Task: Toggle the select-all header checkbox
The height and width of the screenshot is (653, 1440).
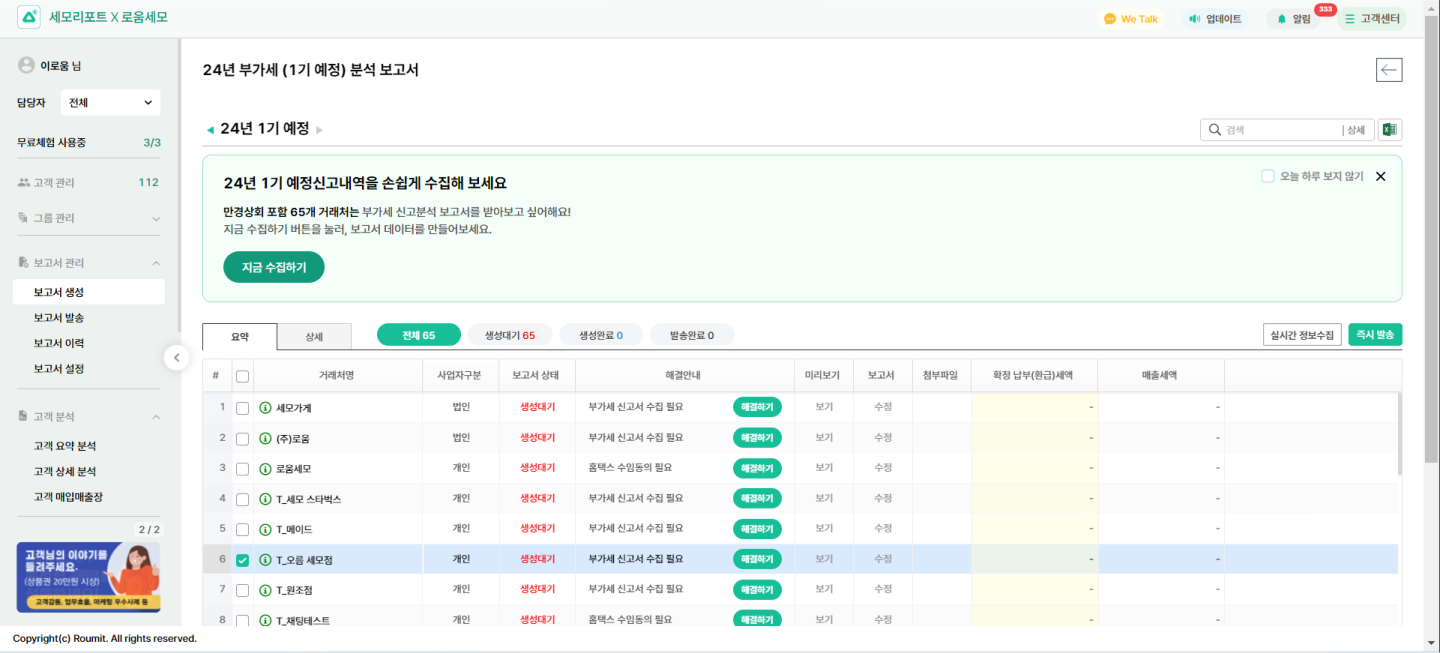Action: point(242,376)
